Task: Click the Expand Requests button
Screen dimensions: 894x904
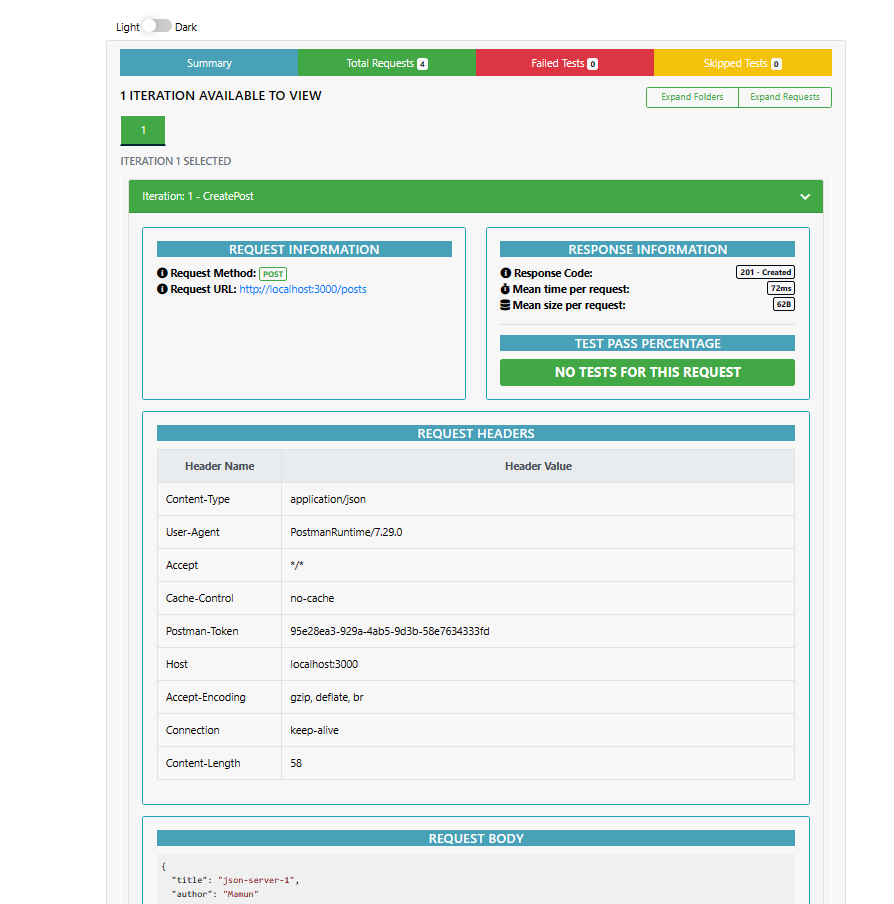Action: coord(783,97)
